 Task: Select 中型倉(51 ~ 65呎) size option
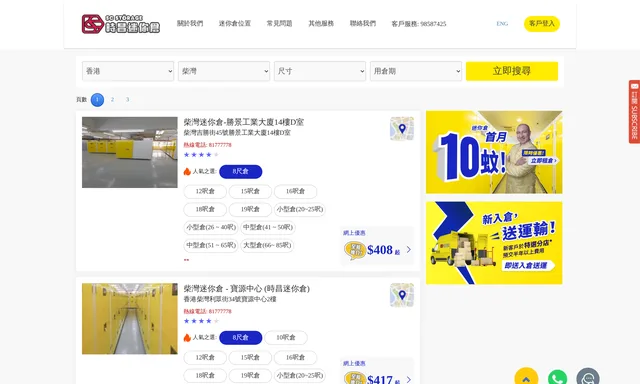pos(211,245)
